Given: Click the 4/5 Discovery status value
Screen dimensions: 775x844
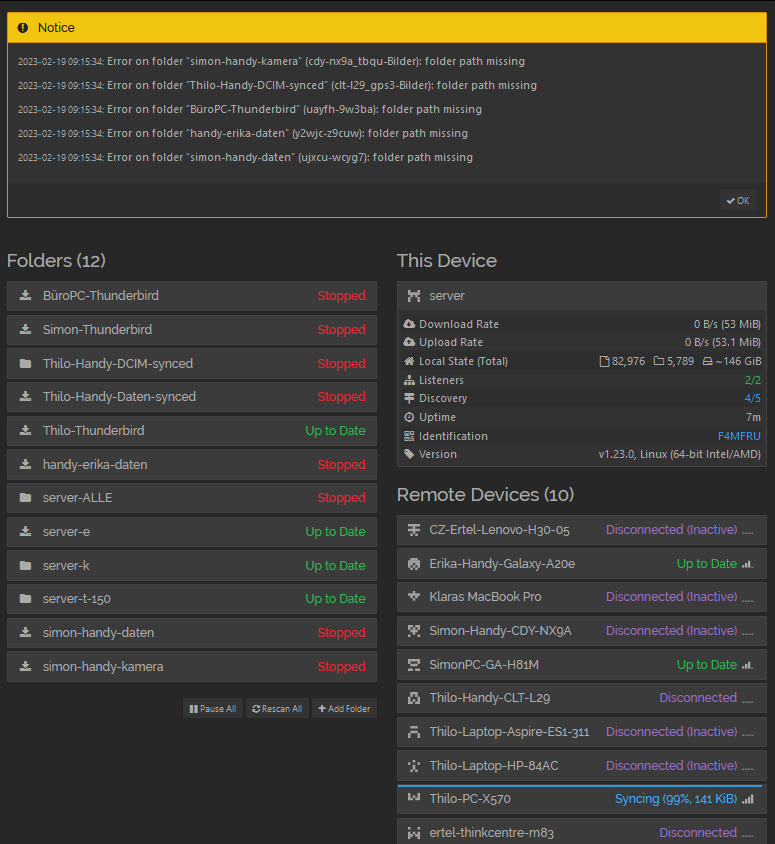Looking at the screenshot, I should pyautogui.click(x=752, y=398).
